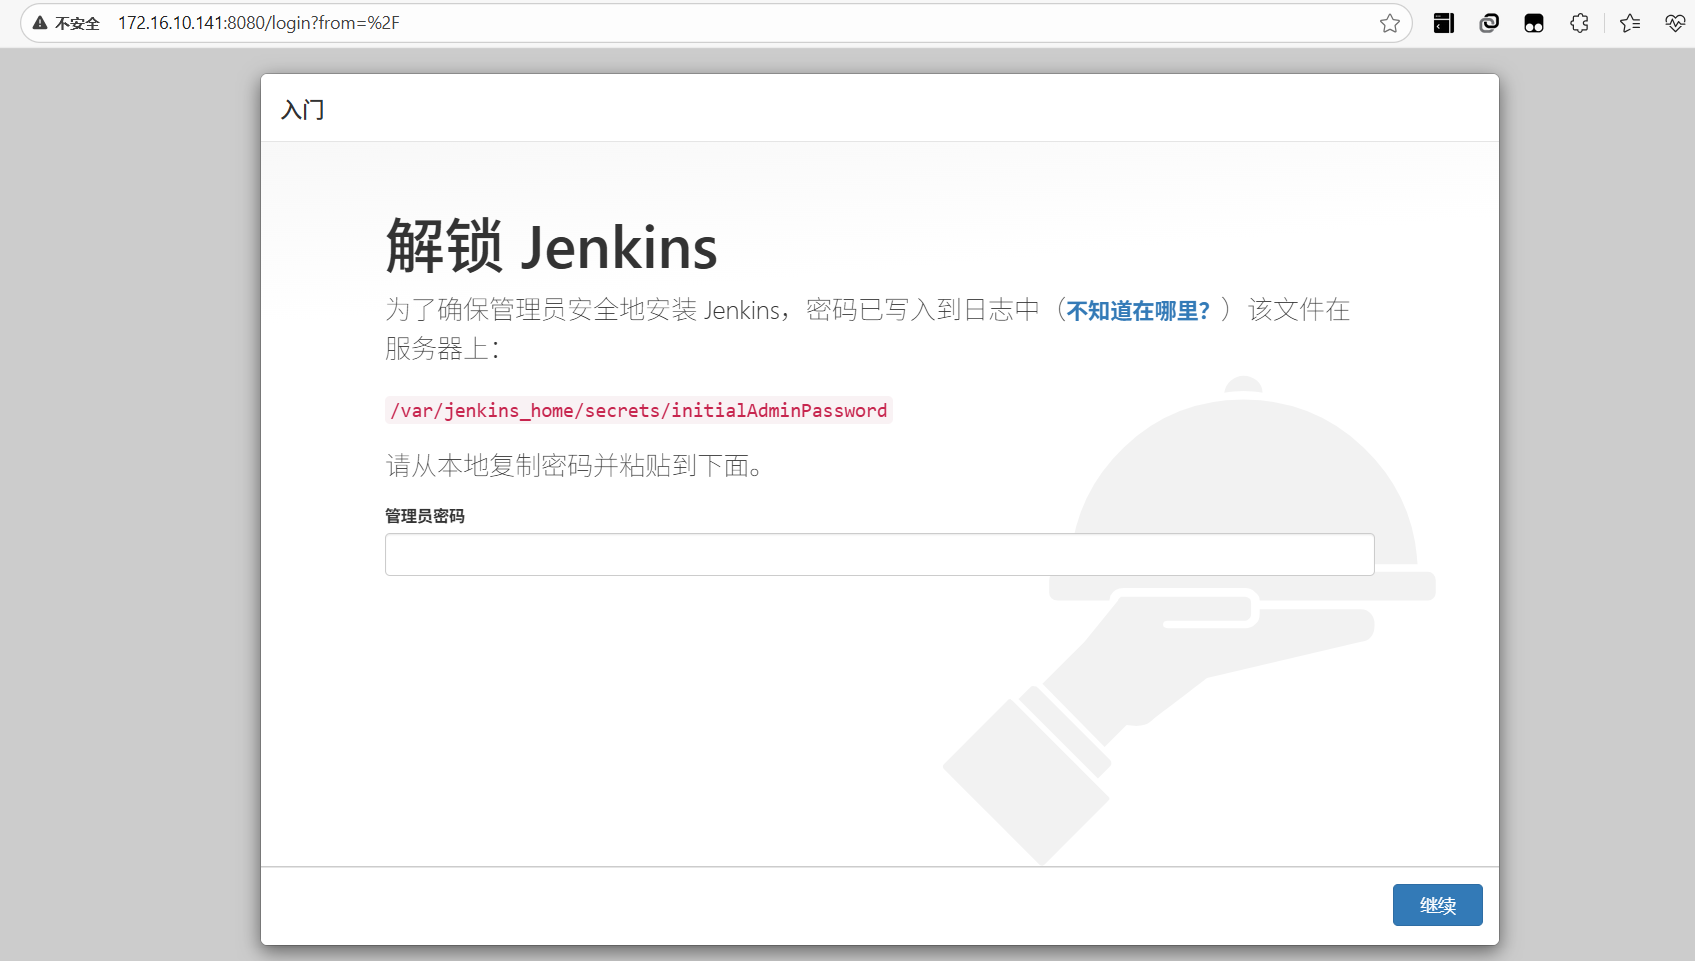Open the favorites list icon
1695x961 pixels.
coord(1630,23)
